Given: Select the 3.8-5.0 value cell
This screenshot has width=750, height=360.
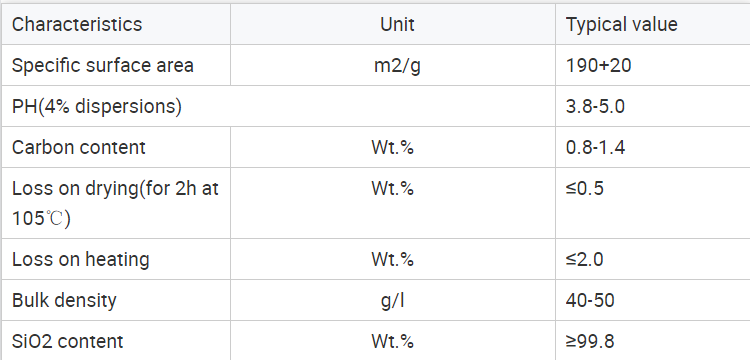Looking at the screenshot, I should pyautogui.click(x=653, y=106).
